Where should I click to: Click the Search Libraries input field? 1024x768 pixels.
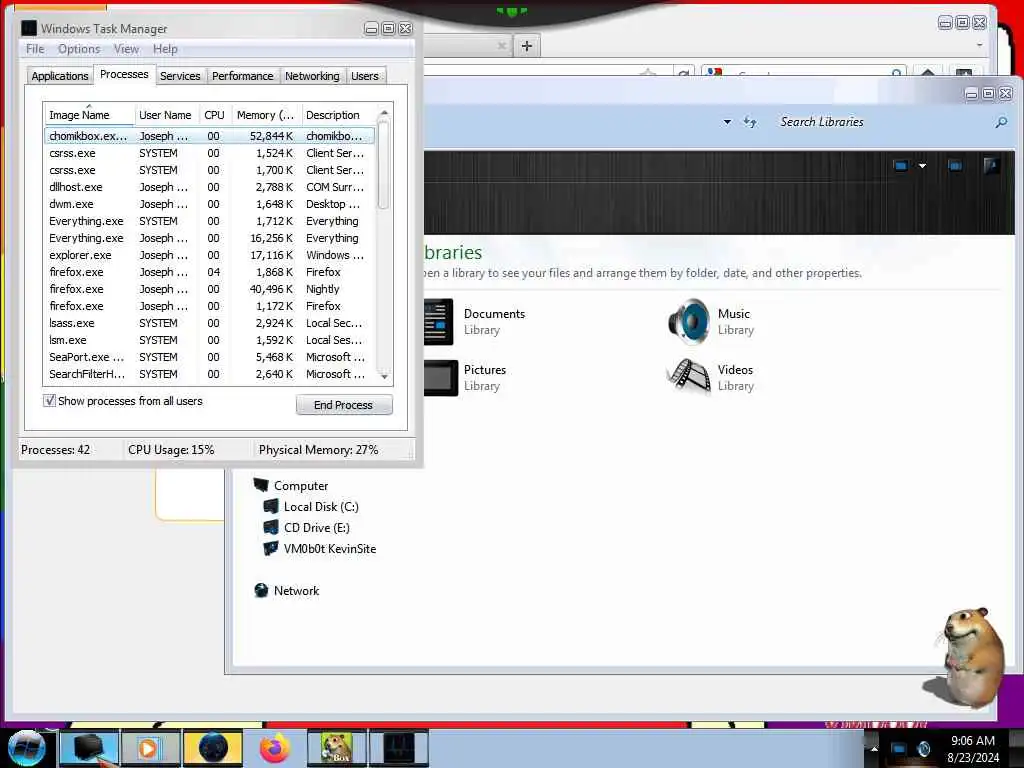pos(882,122)
